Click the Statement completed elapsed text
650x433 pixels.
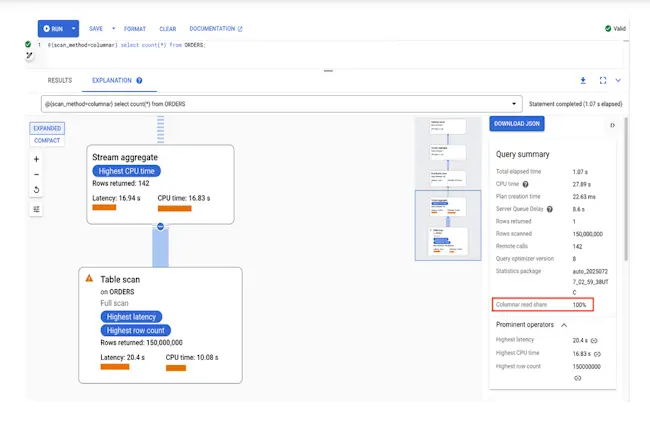coord(575,104)
